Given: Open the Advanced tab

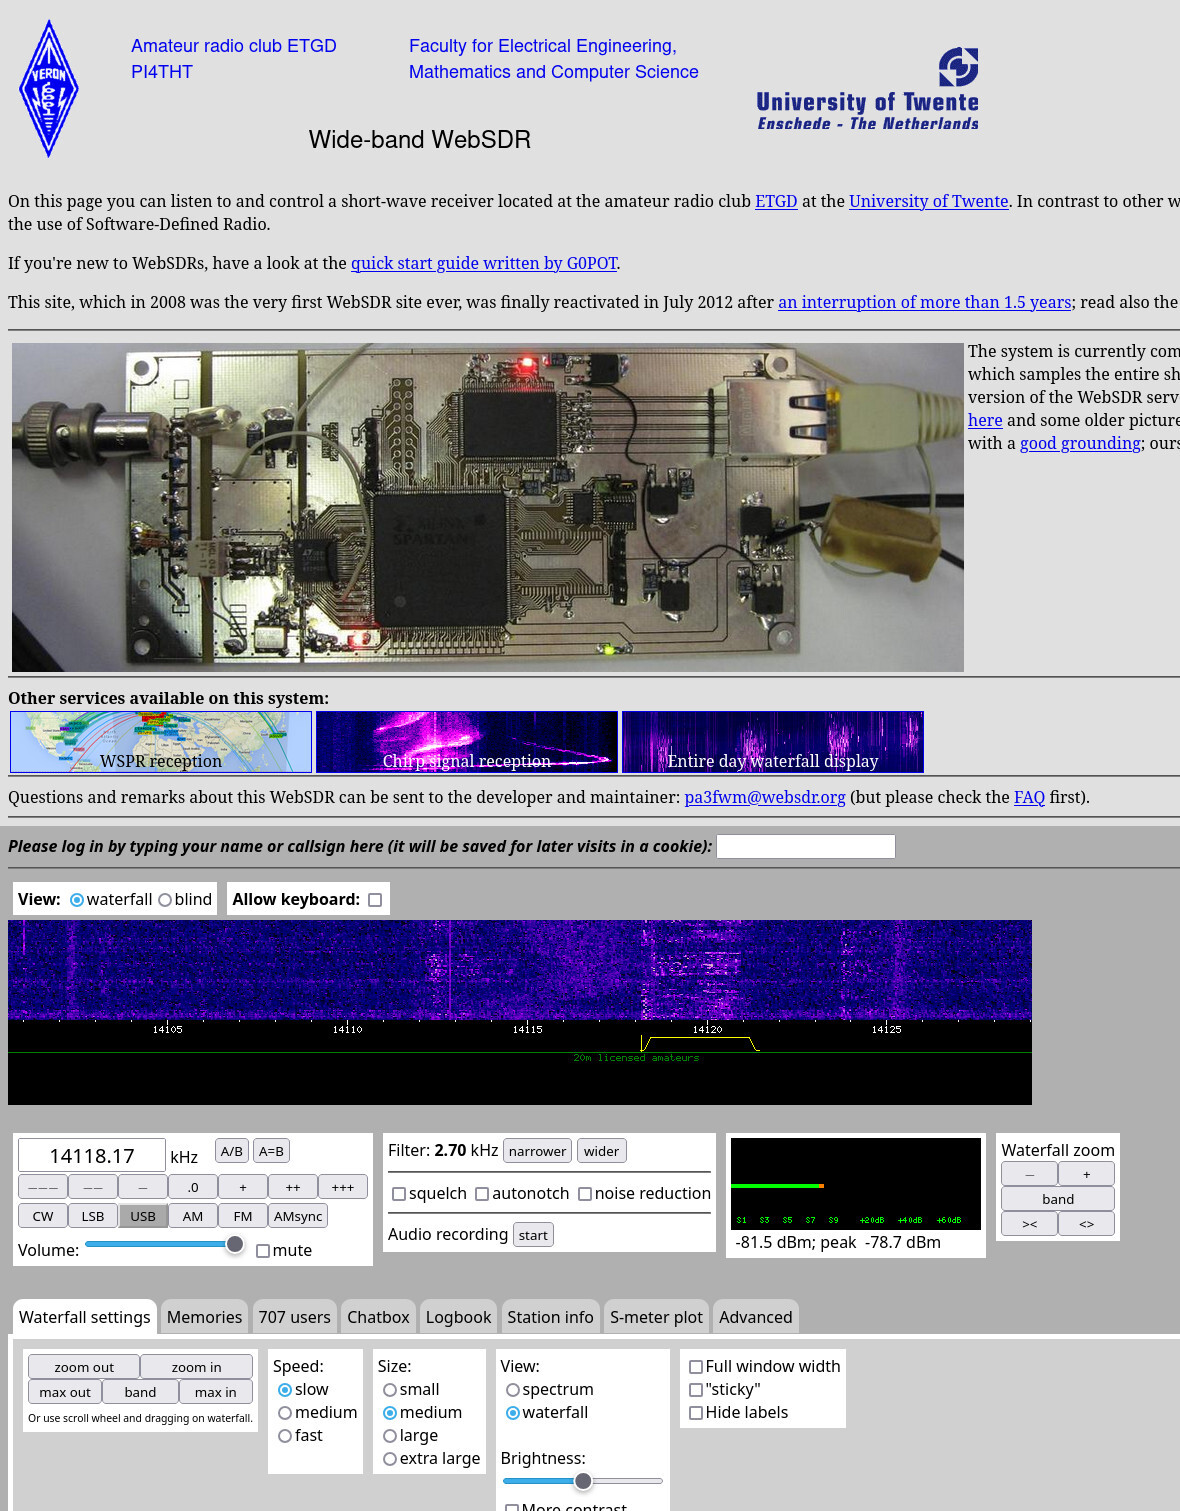Looking at the screenshot, I should pos(755,1317).
